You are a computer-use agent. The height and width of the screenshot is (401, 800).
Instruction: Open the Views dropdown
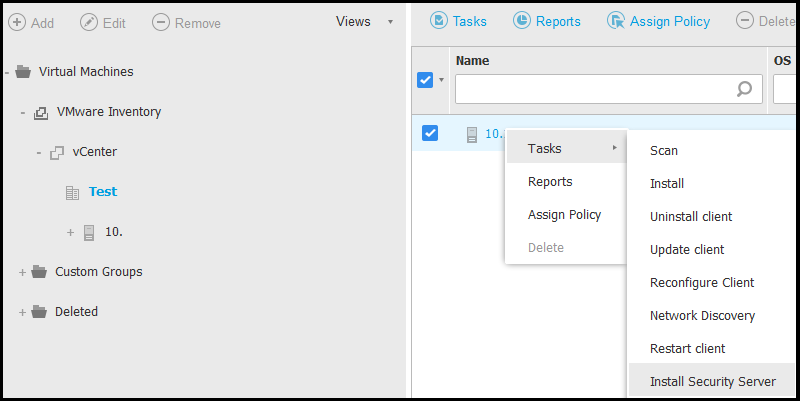(x=363, y=22)
